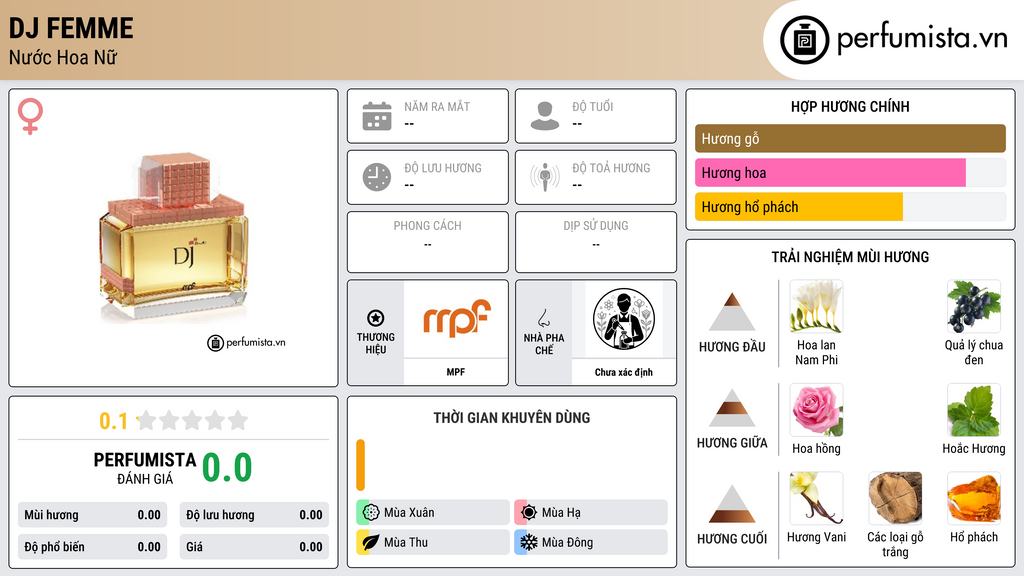
Task: Click the pink Hương hoa accord bar
Action: (x=830, y=172)
